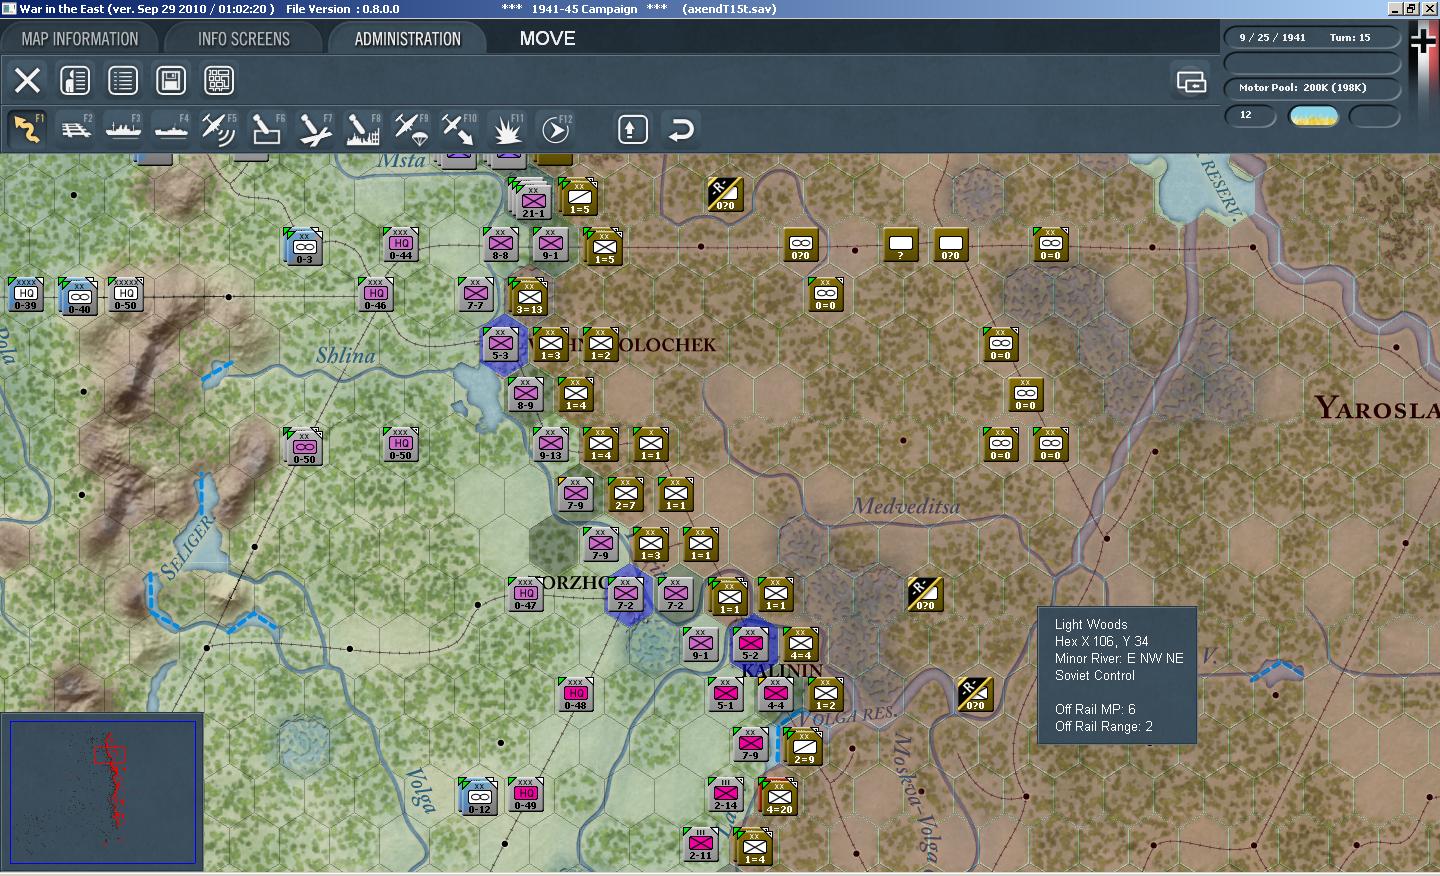Select Air Transfer mode (F10) icon
The width and height of the screenshot is (1440, 876).
459,129
